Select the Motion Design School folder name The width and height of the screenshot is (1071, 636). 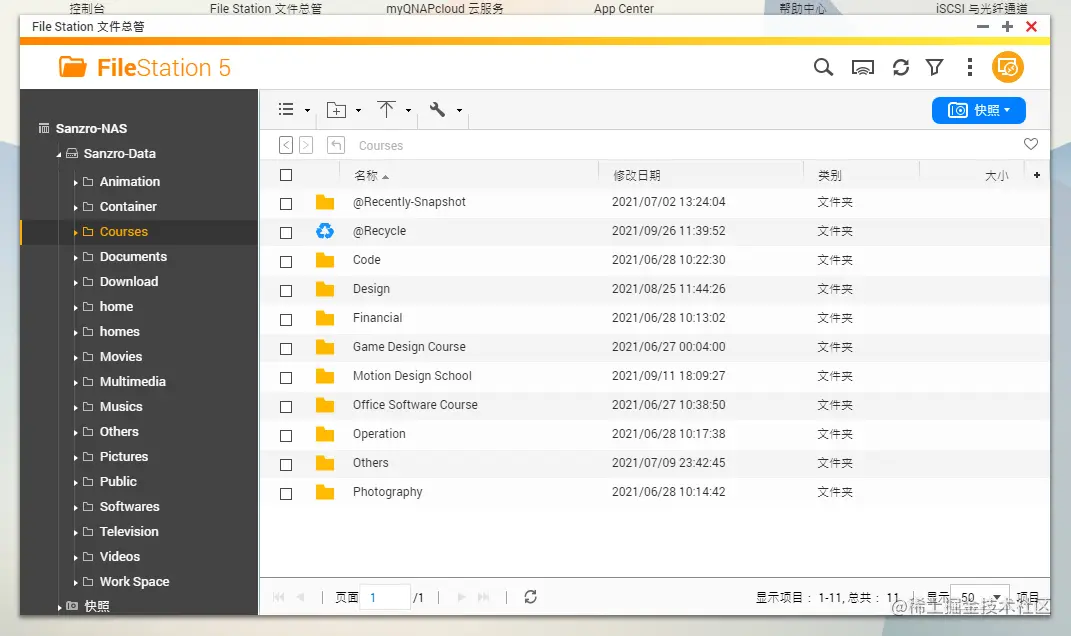point(412,376)
